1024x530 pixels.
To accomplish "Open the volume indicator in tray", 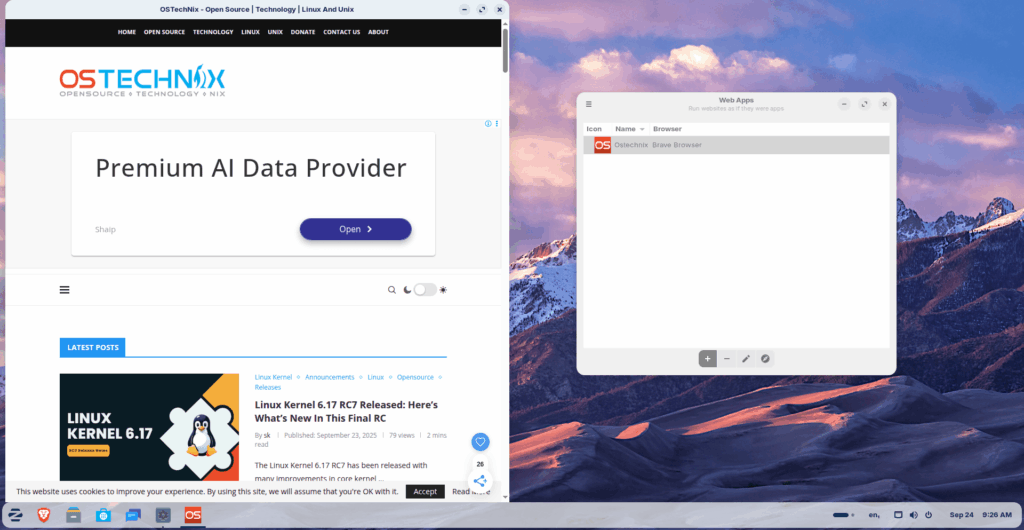I will pyautogui.click(x=913, y=515).
